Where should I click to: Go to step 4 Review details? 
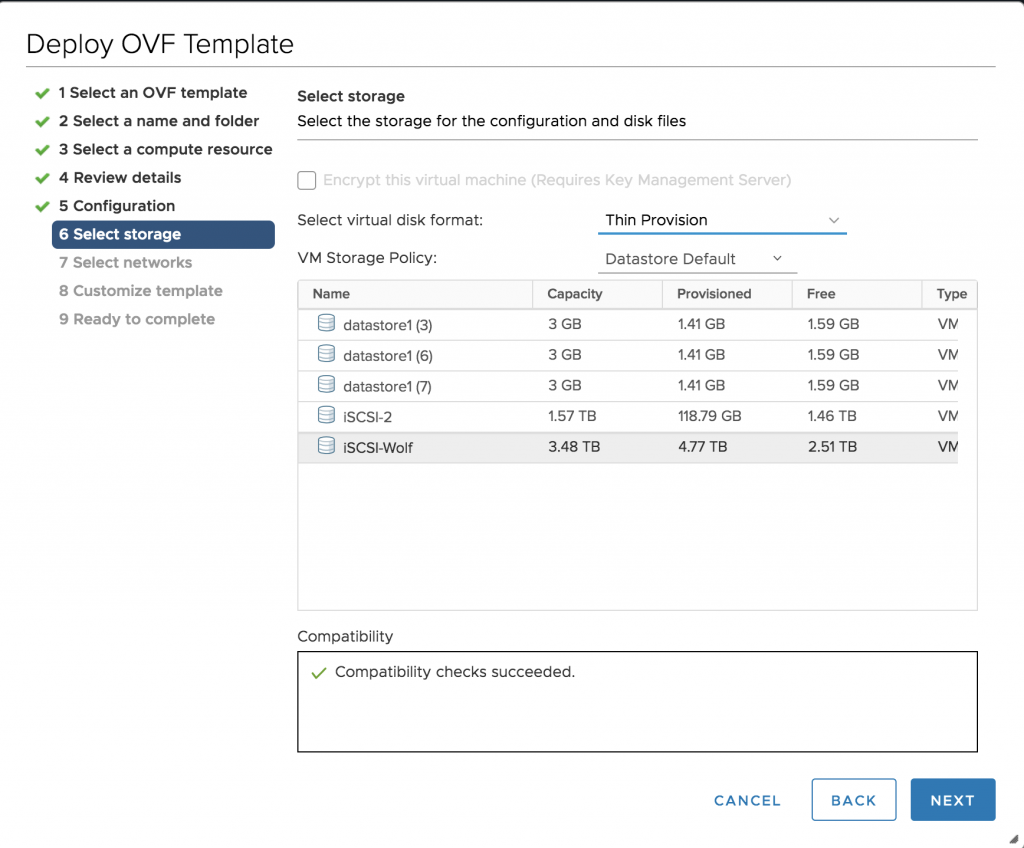click(120, 178)
